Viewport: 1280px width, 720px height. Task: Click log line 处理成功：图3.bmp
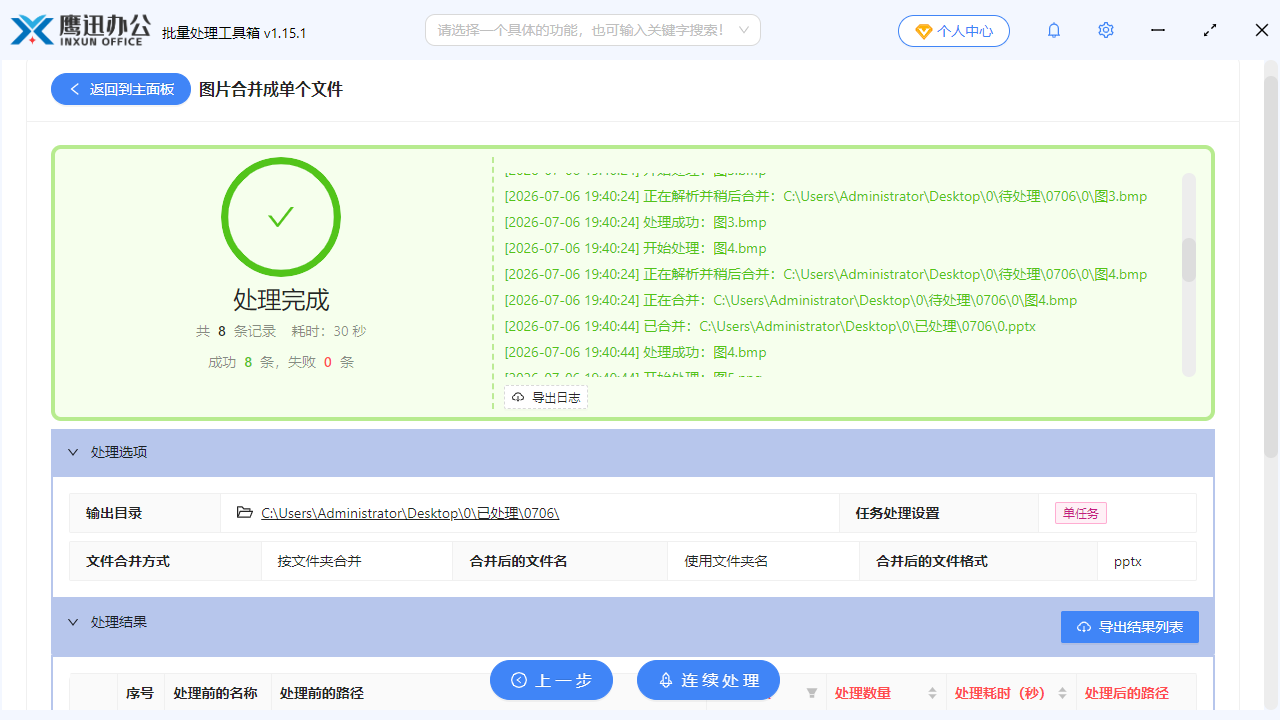coord(635,222)
